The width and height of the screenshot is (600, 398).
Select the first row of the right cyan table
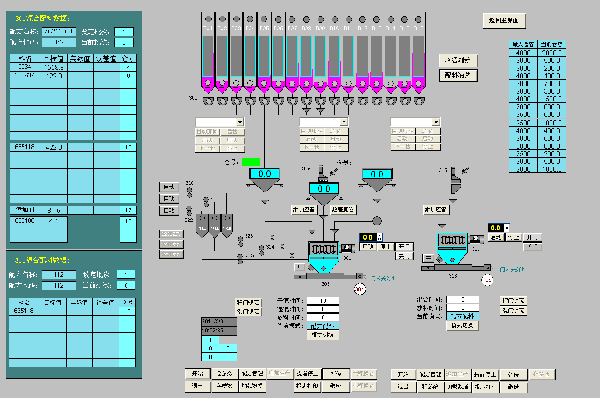tap(537, 52)
